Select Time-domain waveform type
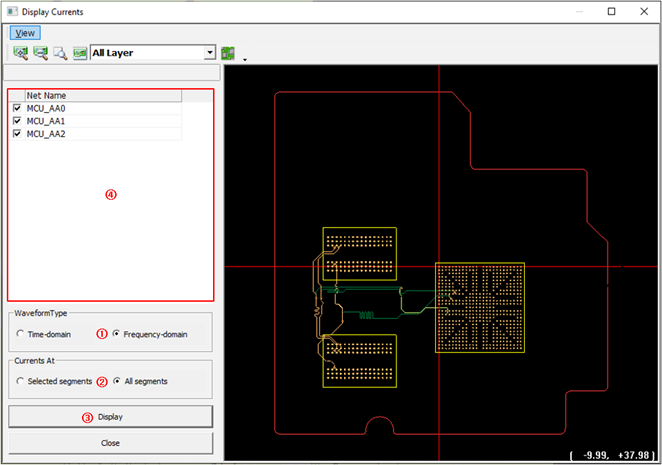 pos(20,334)
